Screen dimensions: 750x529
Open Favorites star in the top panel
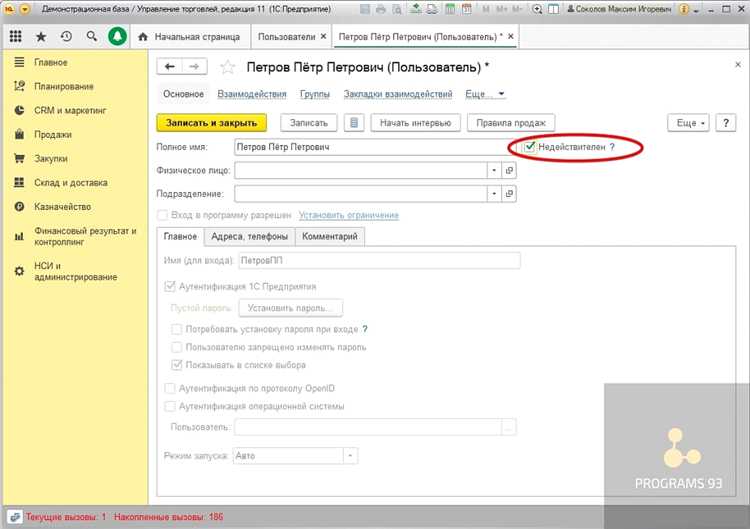[41, 36]
